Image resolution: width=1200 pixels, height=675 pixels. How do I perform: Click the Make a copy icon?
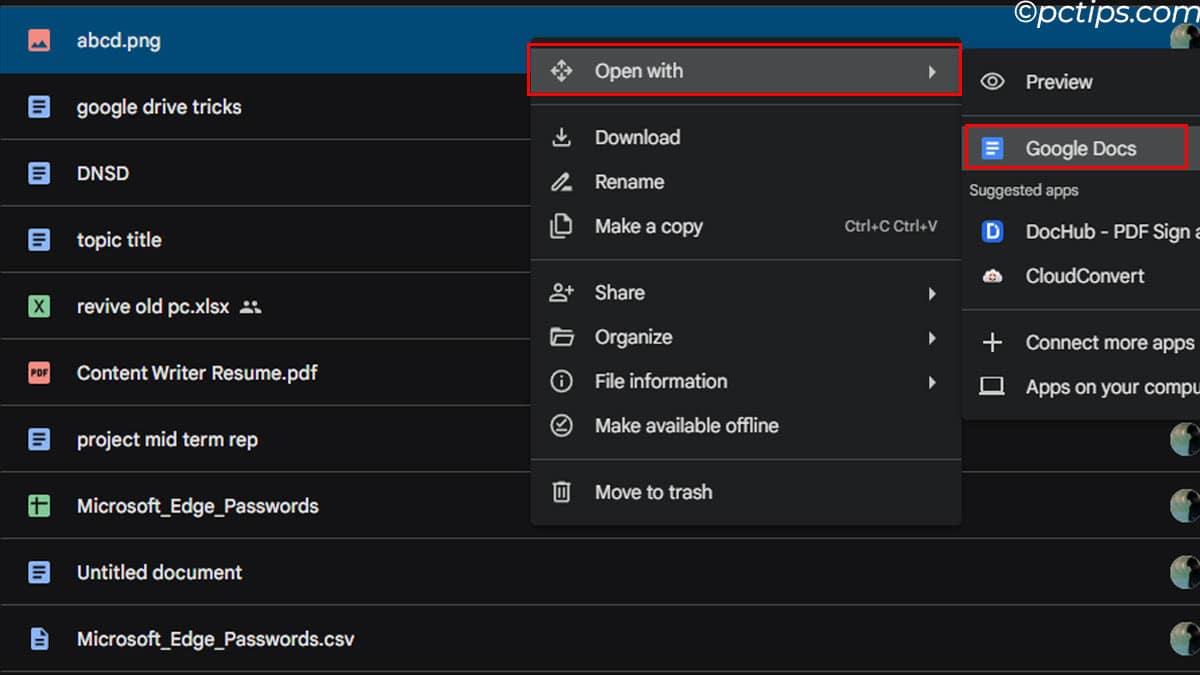pyautogui.click(x=562, y=226)
